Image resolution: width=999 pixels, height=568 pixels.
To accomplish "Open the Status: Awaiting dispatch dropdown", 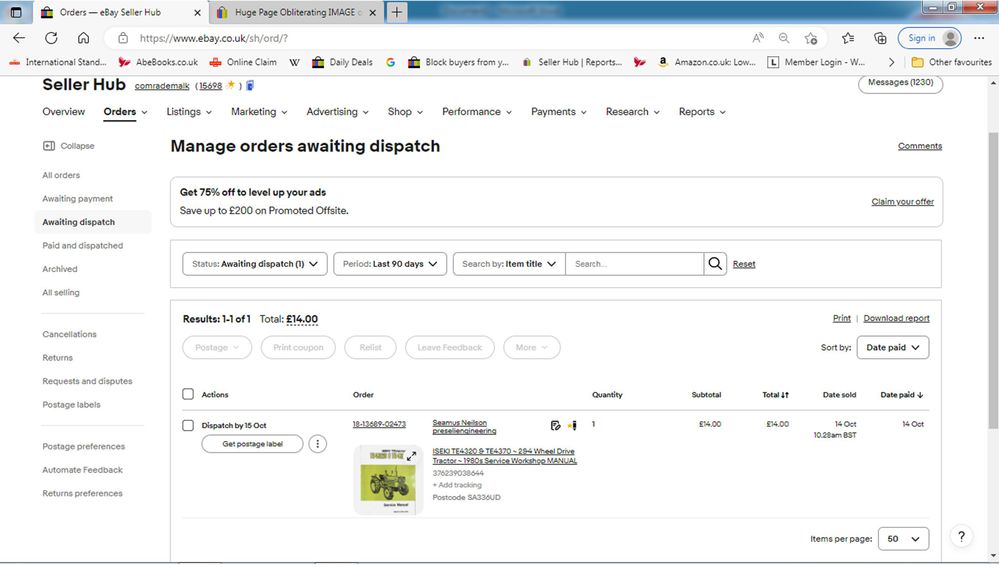I will tap(255, 264).
